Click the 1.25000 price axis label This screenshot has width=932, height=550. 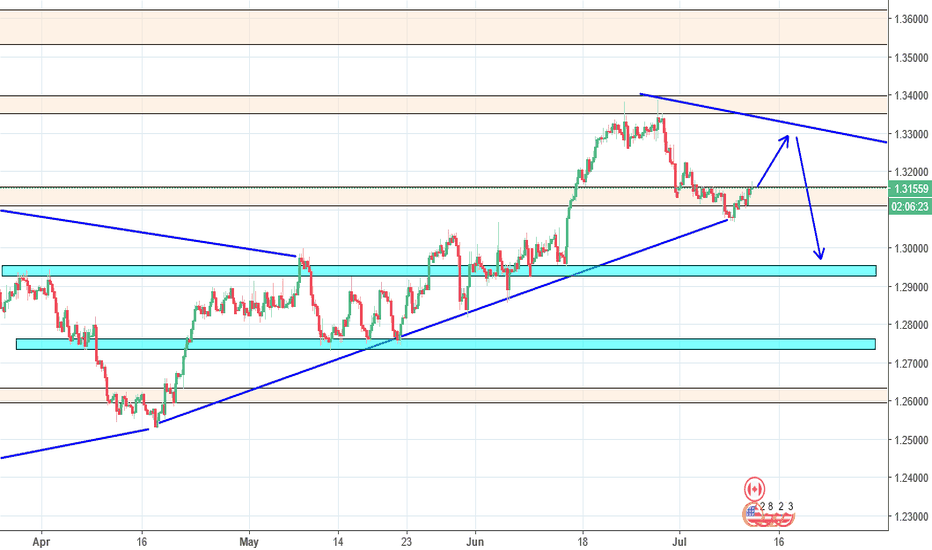911,440
